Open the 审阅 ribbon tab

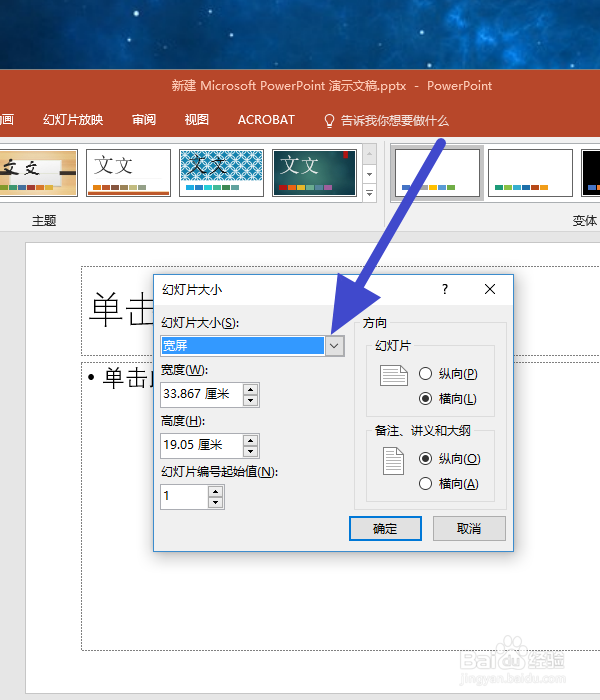pyautogui.click(x=144, y=120)
